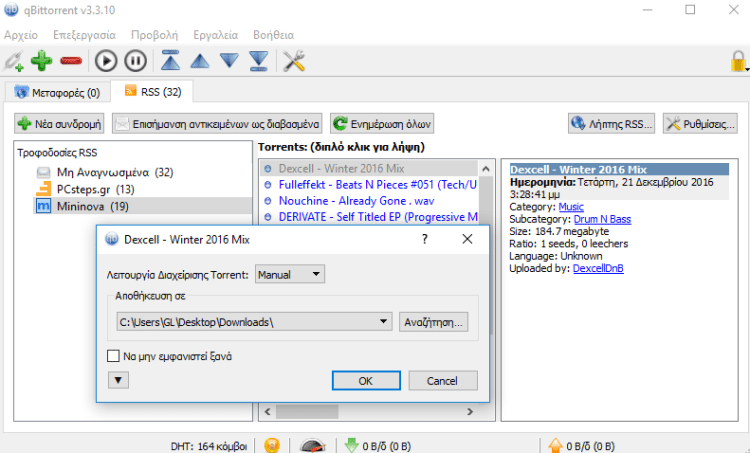Click the add torrent link icon

pos(13,61)
